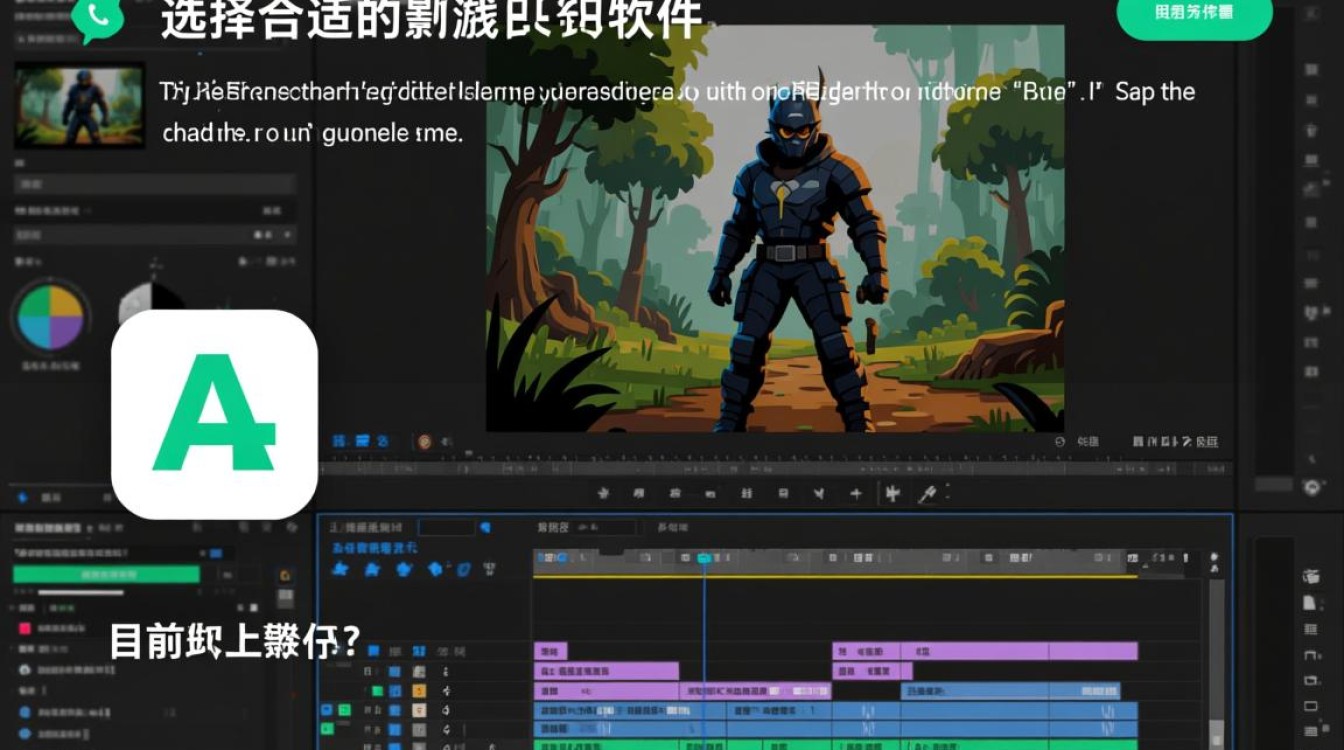Click the clapperboard icon atop the right sidebar column
The image size is (1344, 750).
click(1311, 576)
